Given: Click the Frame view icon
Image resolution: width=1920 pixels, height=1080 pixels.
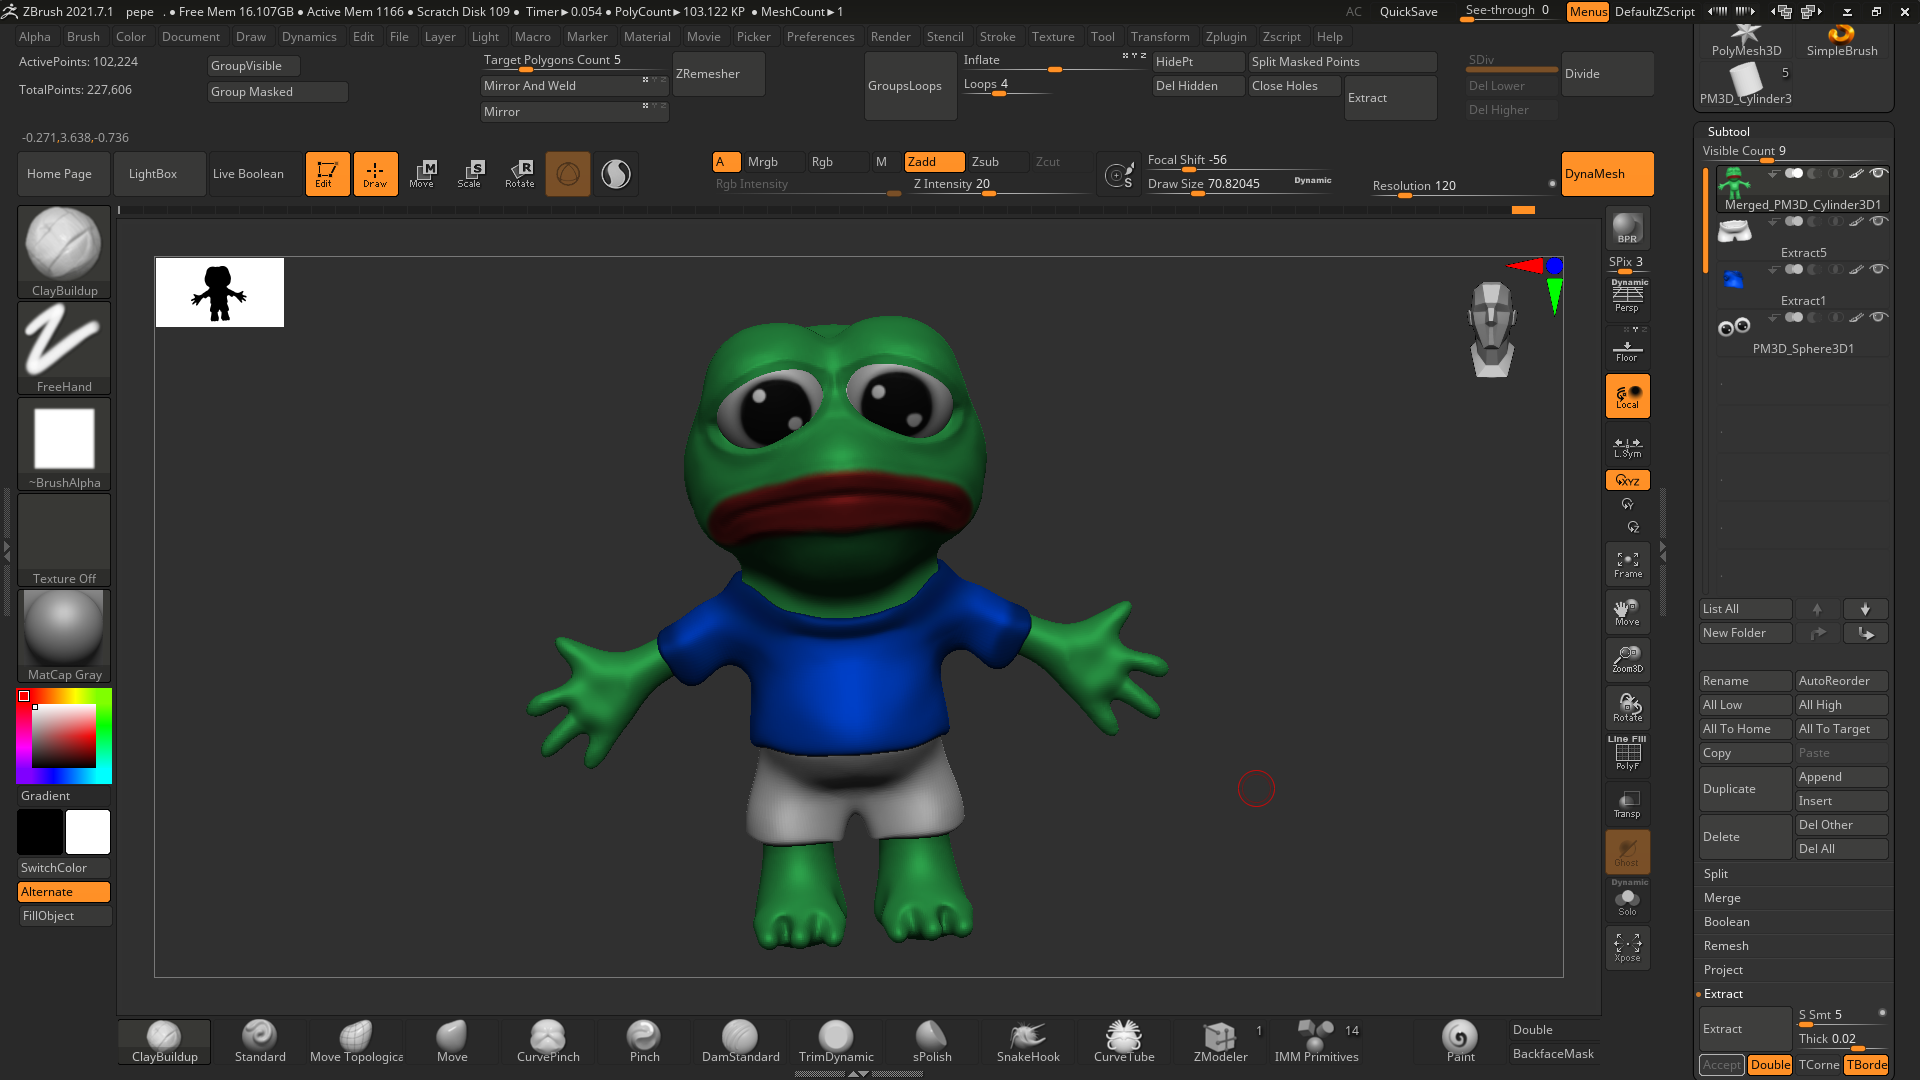Looking at the screenshot, I should (x=1627, y=565).
